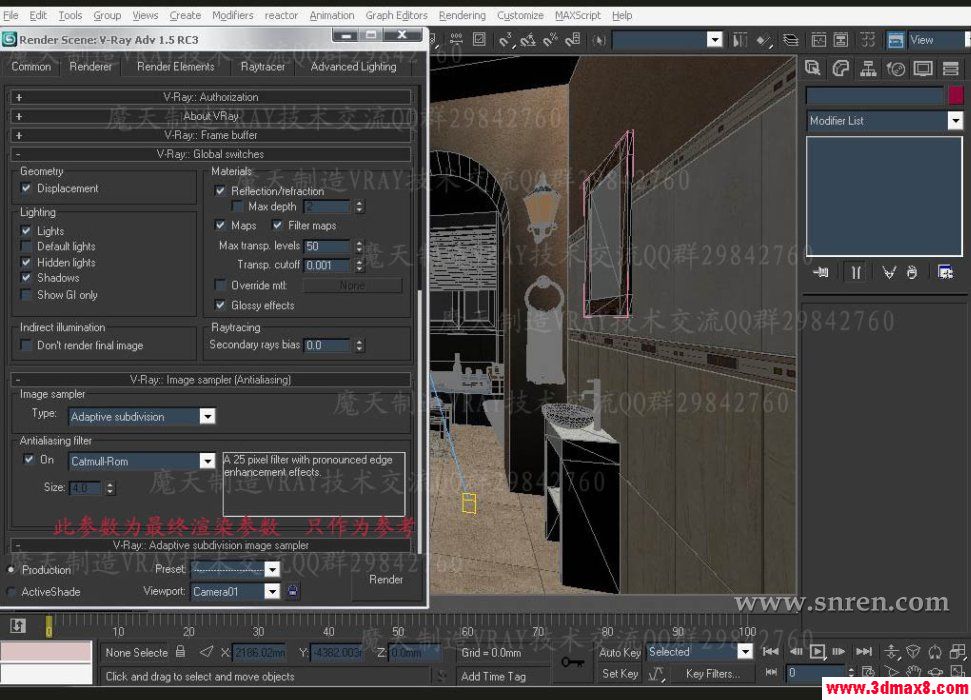Click the Set Key button
Screen dimensions: 971x700
click(618, 673)
